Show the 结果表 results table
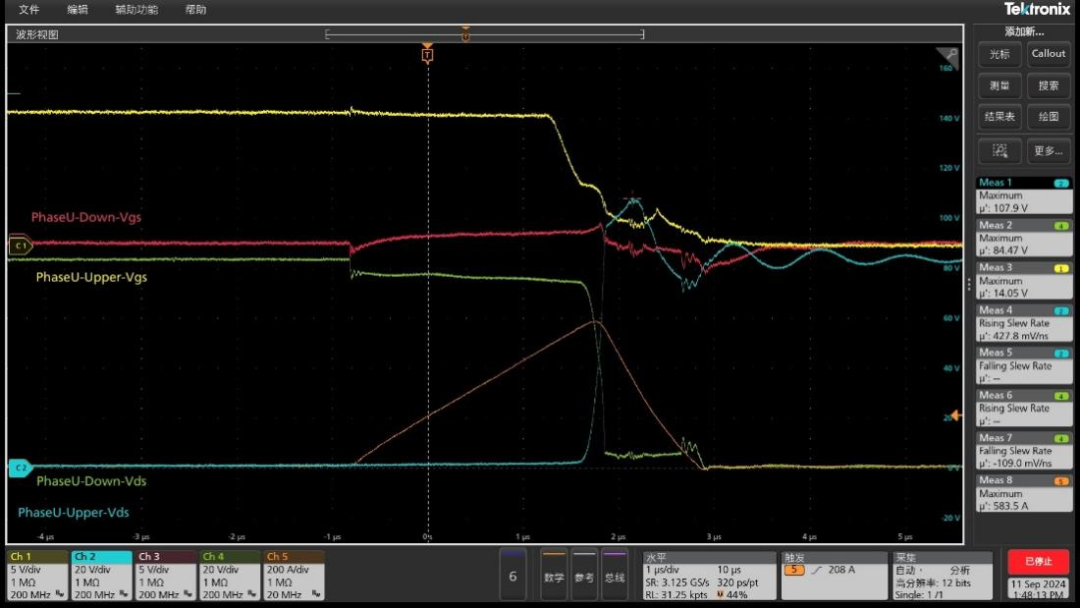Image resolution: width=1080 pixels, height=608 pixels. click(999, 117)
